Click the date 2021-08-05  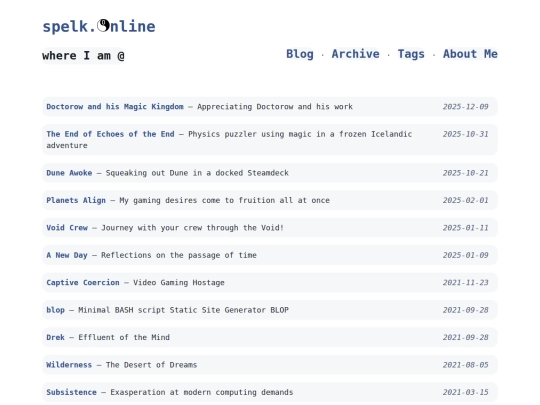coord(466,365)
